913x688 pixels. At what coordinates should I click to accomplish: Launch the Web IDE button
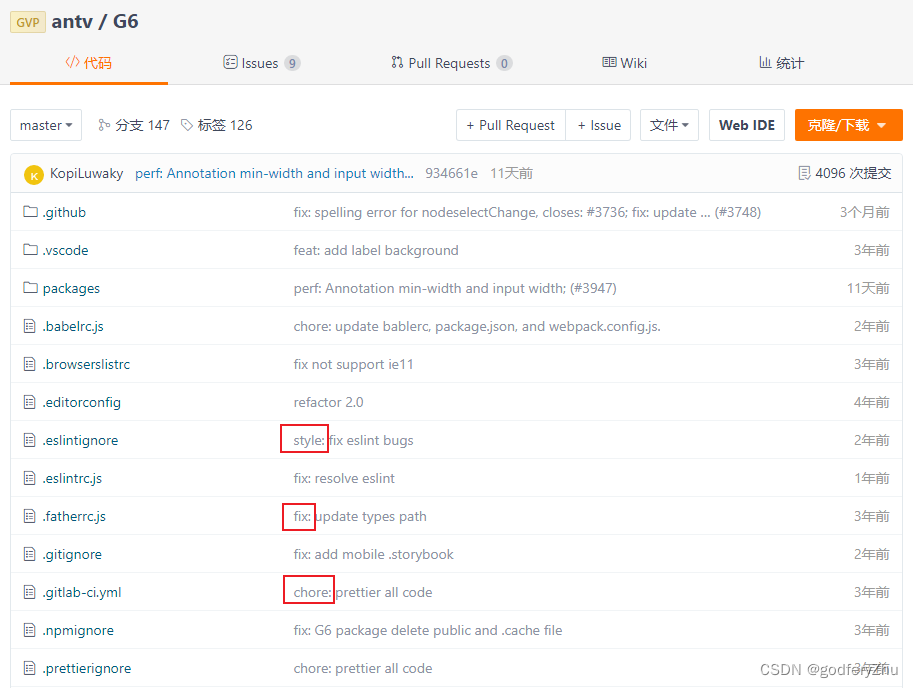[746, 125]
